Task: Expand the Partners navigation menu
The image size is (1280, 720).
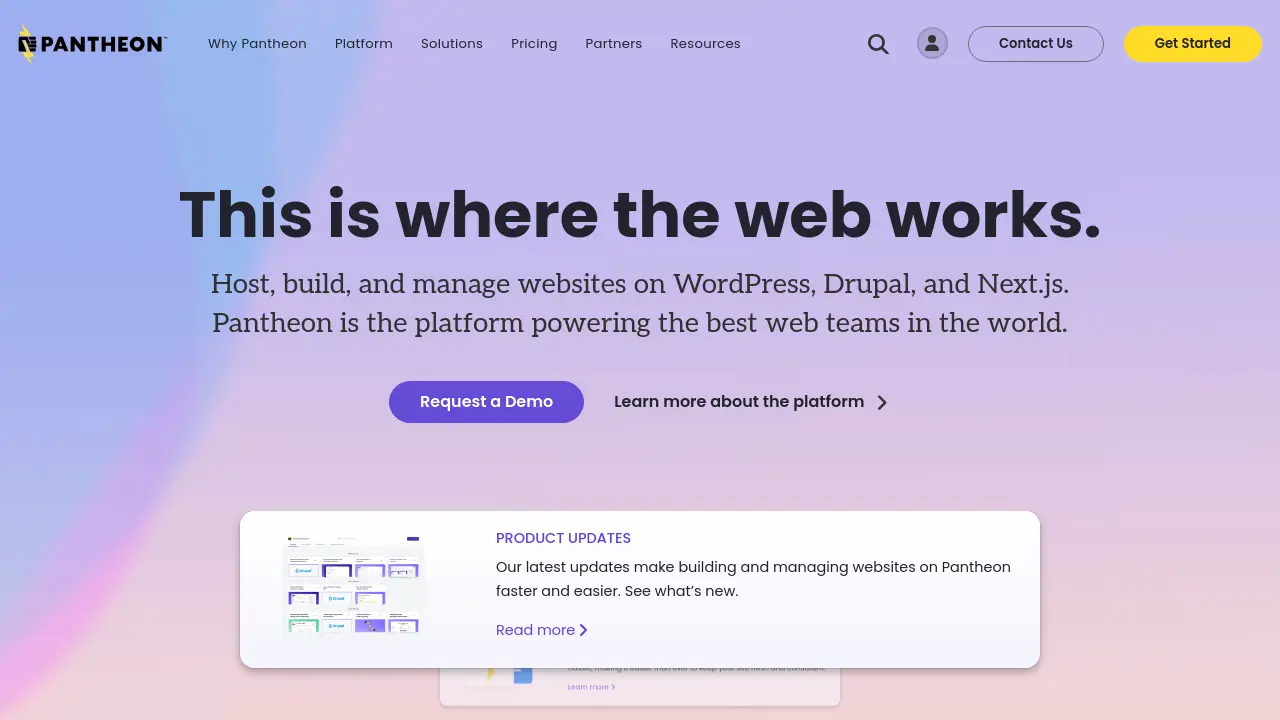Action: pos(614,44)
